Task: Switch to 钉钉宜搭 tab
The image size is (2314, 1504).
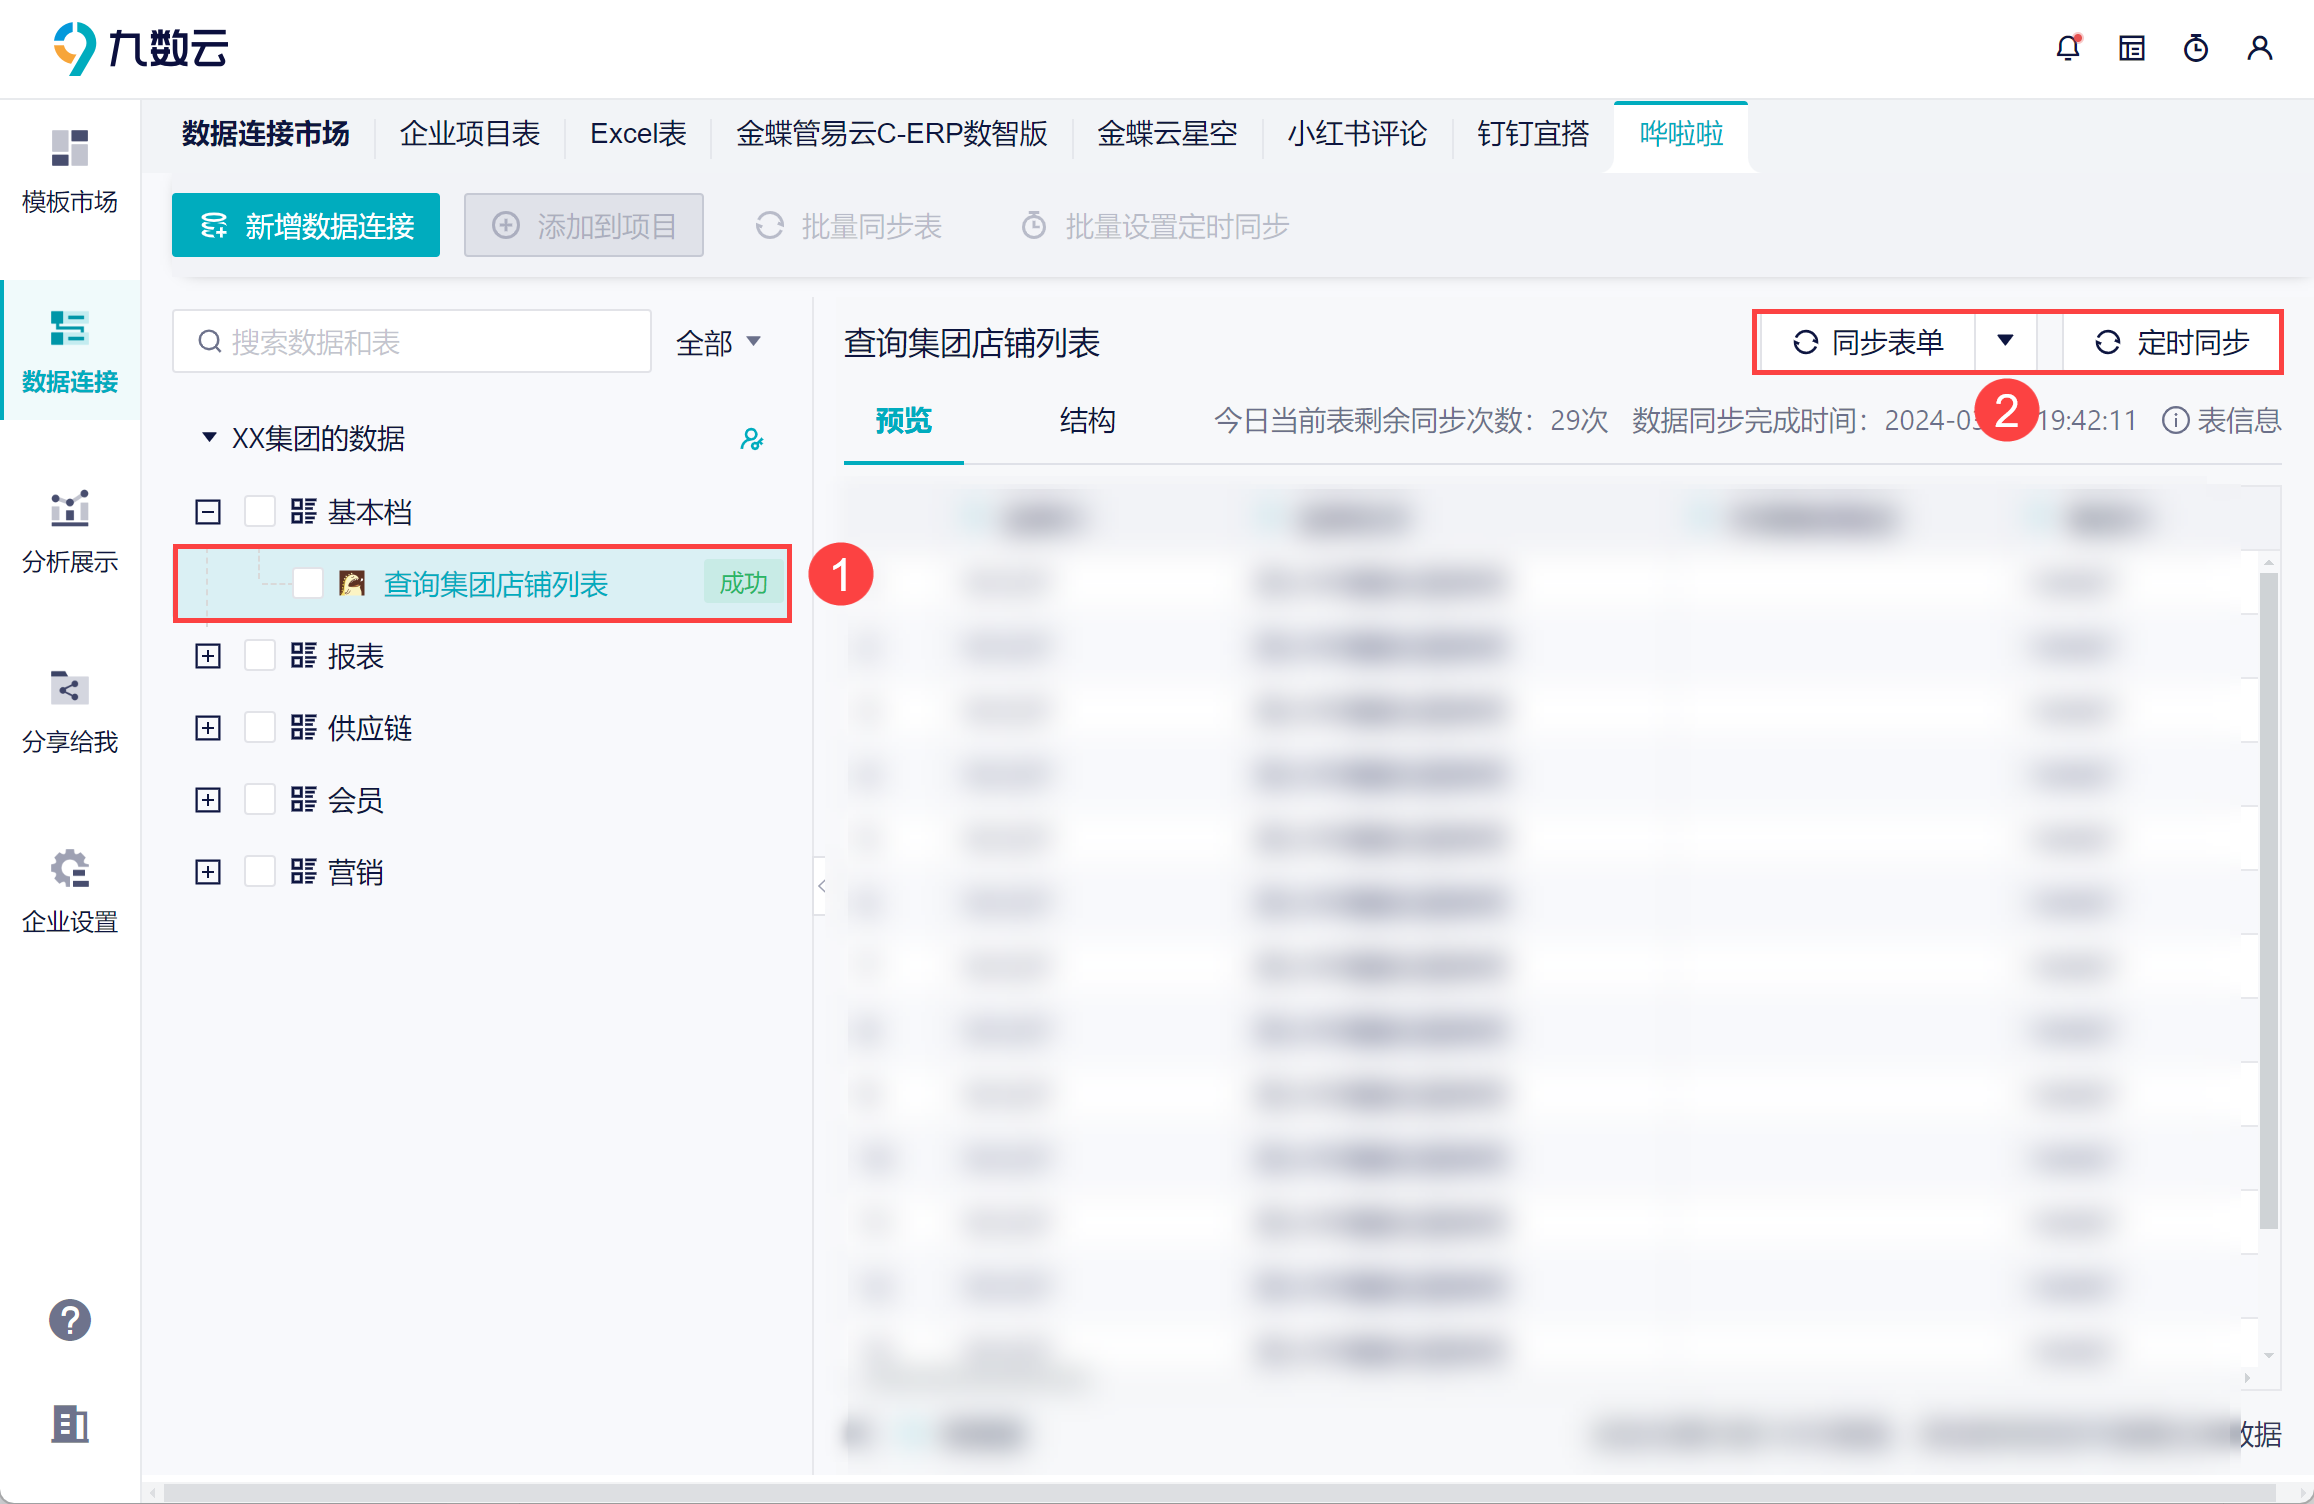Action: click(x=1533, y=133)
